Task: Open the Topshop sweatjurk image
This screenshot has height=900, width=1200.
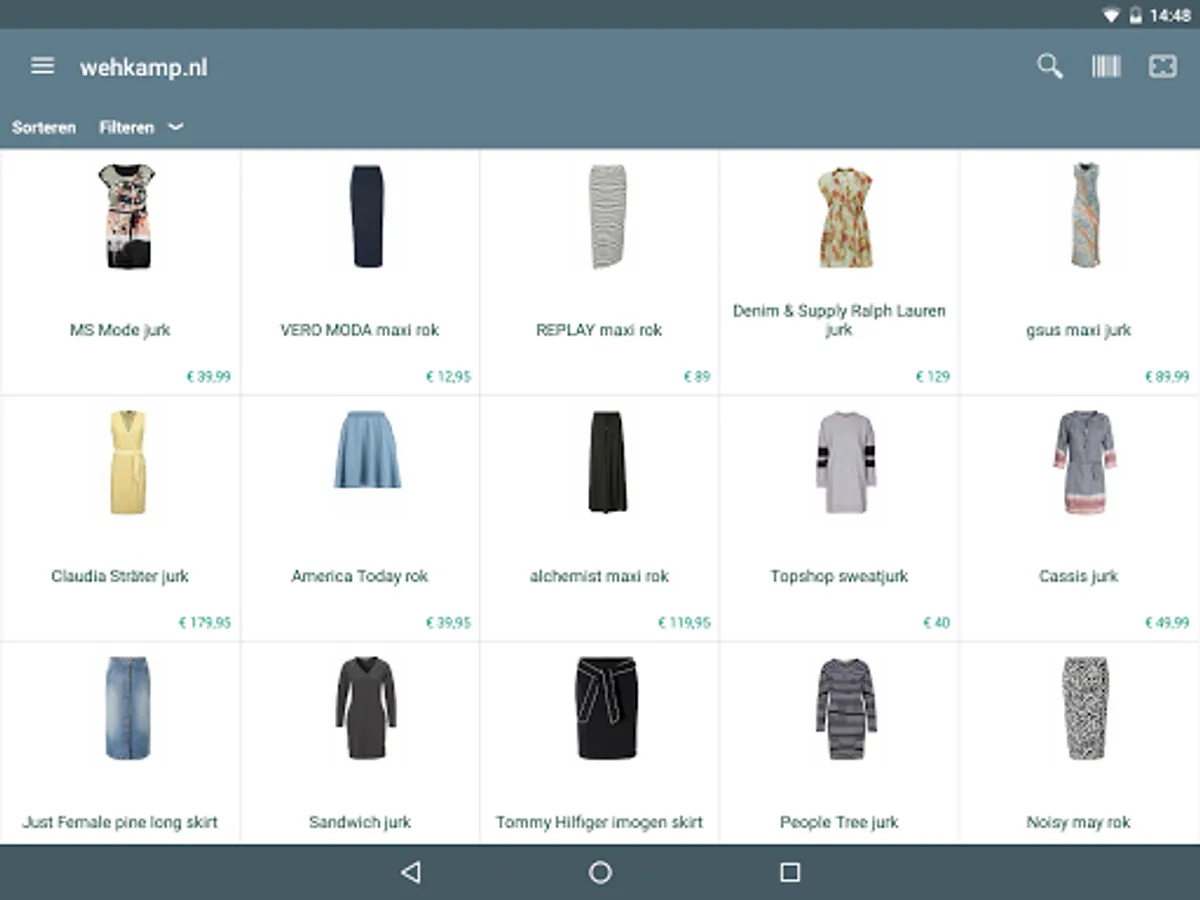Action: tap(846, 463)
